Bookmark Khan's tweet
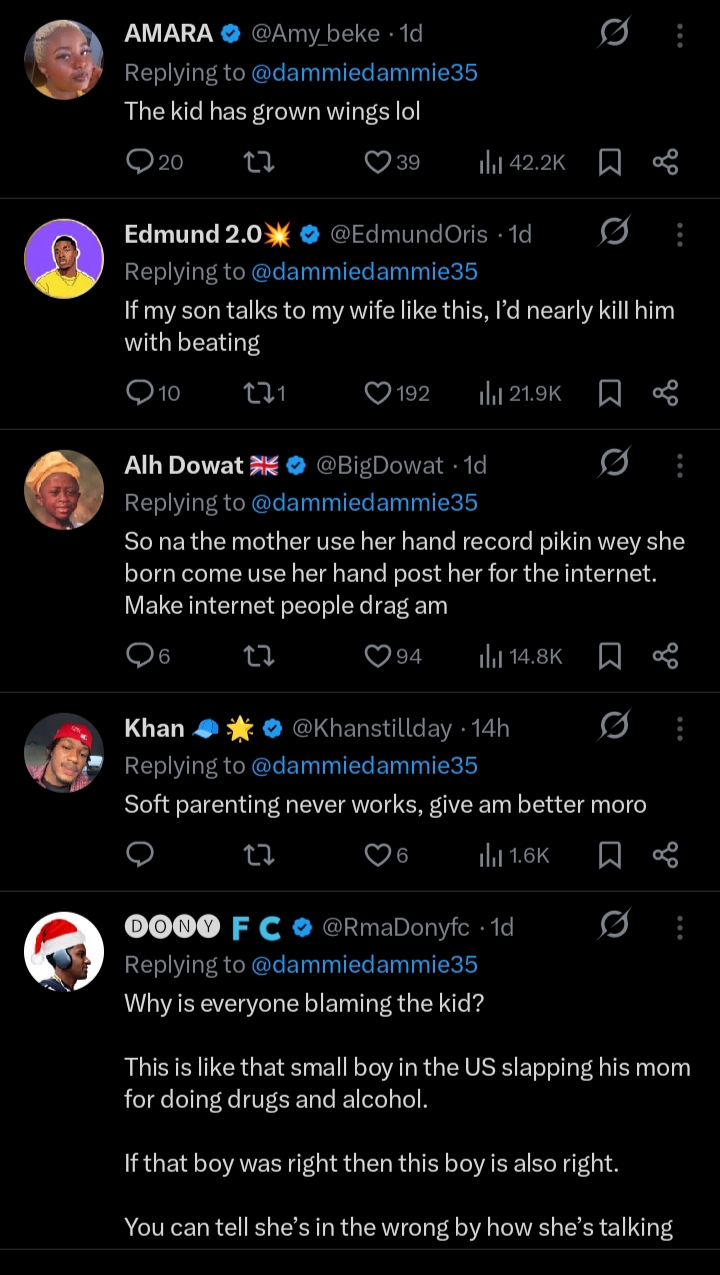The width and height of the screenshot is (720, 1275). coord(609,855)
